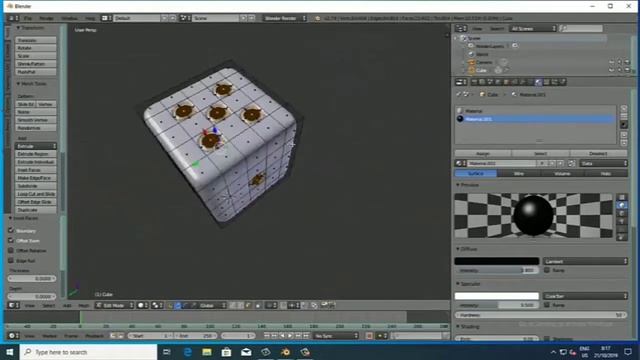The width and height of the screenshot is (640, 360).
Task: Open the Select menu in 3D view header
Action: pos(49,305)
